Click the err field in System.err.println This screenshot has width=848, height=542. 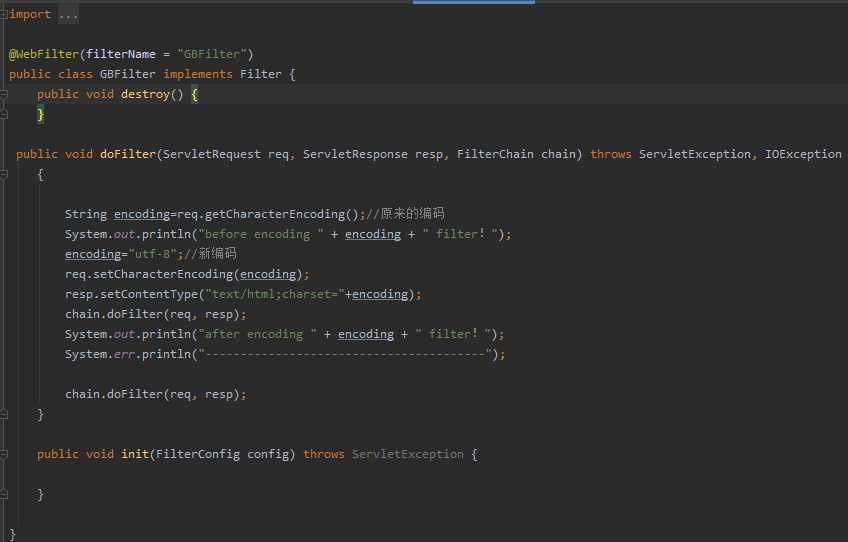pos(124,354)
